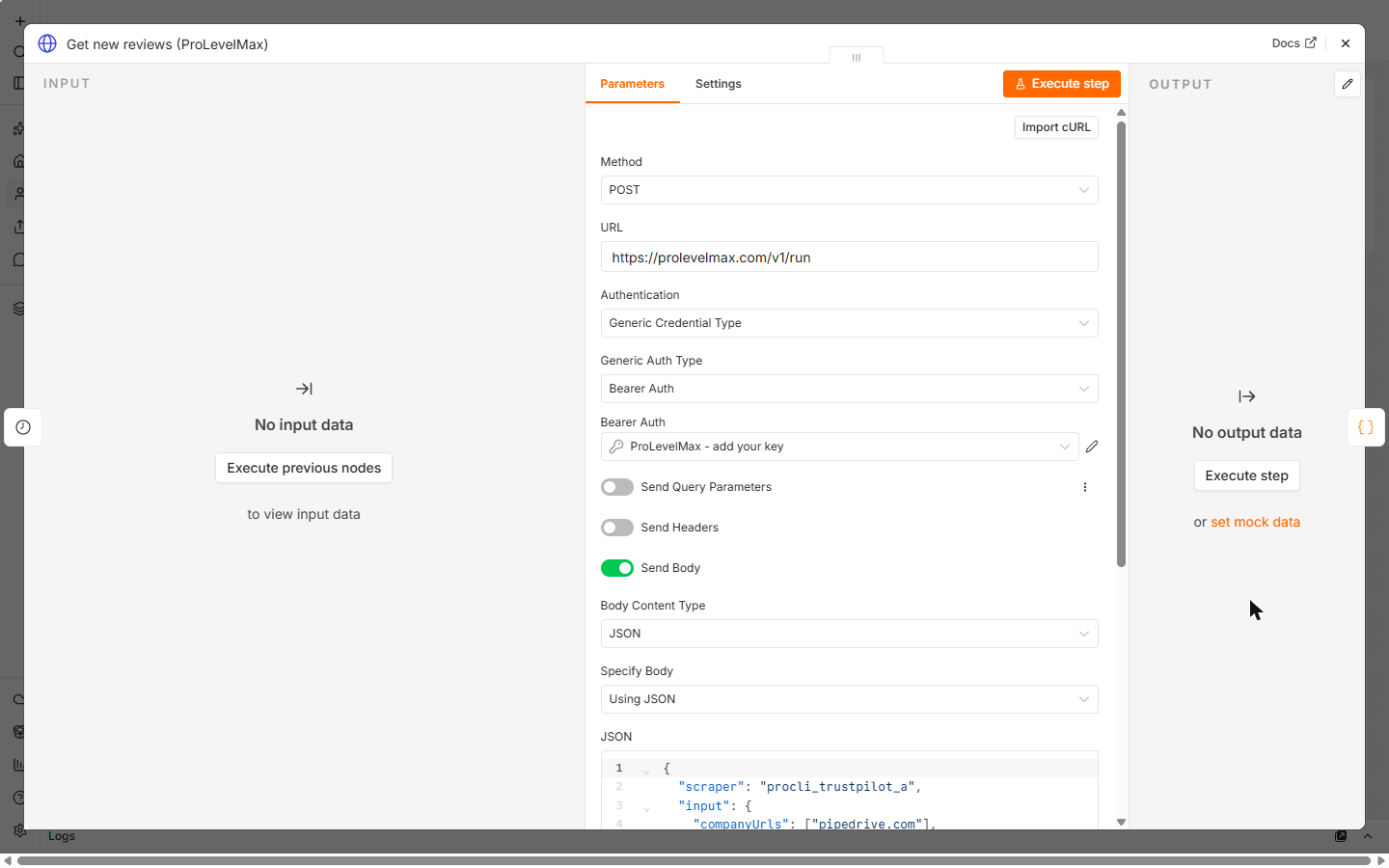Close the Get new reviews node panel
This screenshot has width=1389, height=868.
point(1345,44)
